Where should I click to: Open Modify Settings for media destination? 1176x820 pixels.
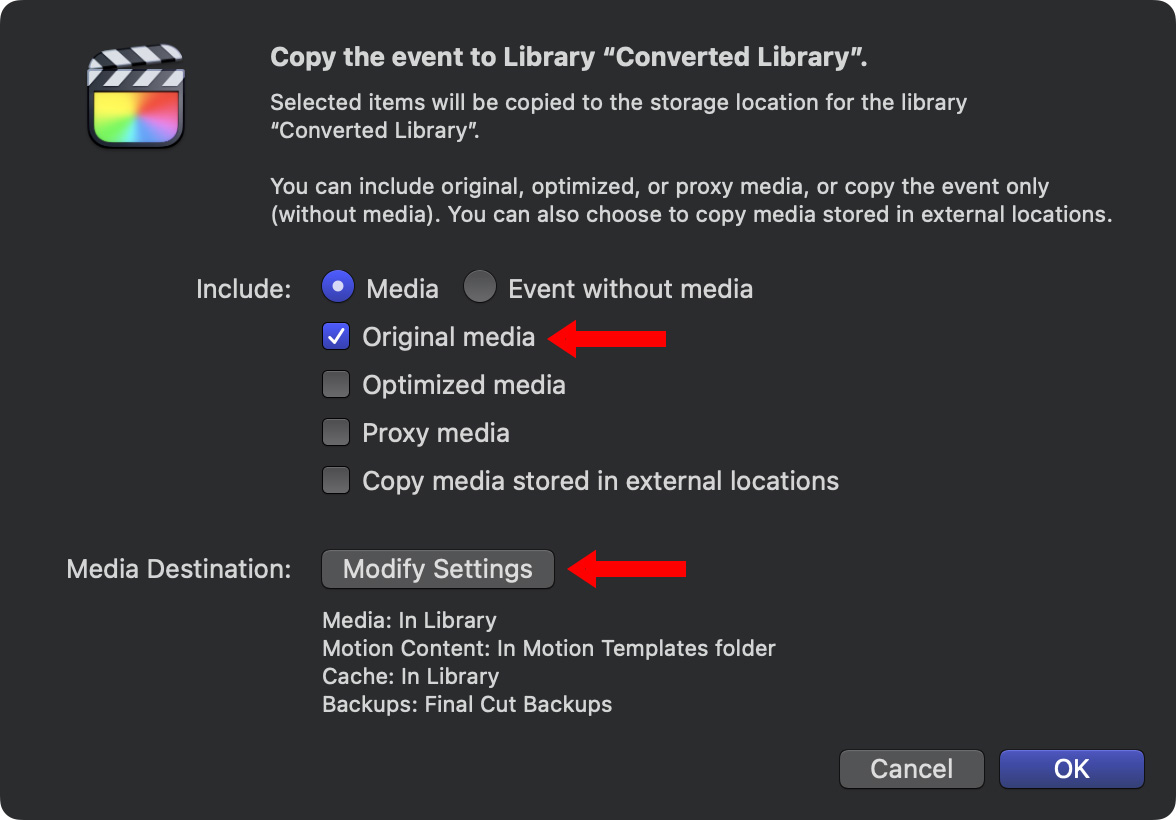[437, 569]
